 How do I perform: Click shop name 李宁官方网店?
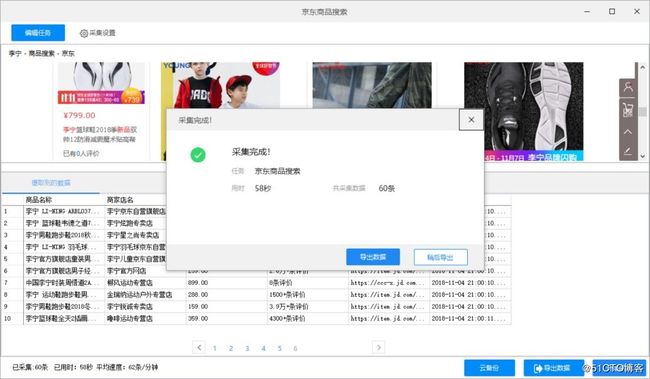[127, 271]
